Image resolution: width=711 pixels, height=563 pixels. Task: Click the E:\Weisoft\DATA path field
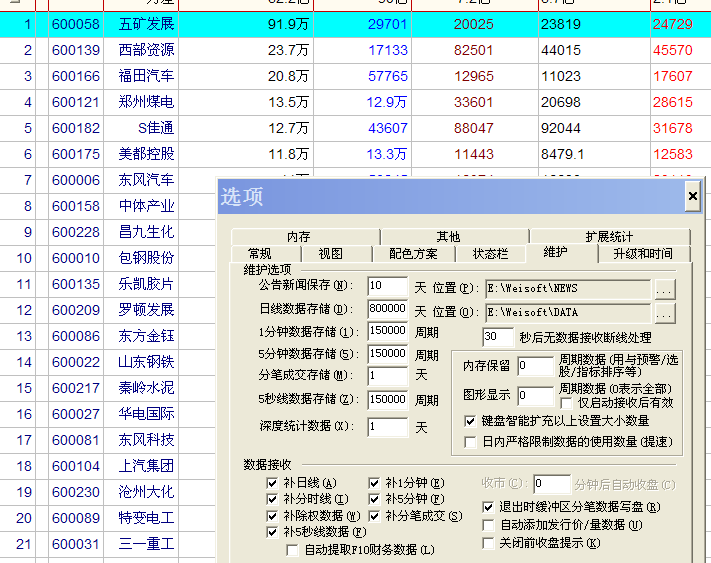(x=568, y=313)
